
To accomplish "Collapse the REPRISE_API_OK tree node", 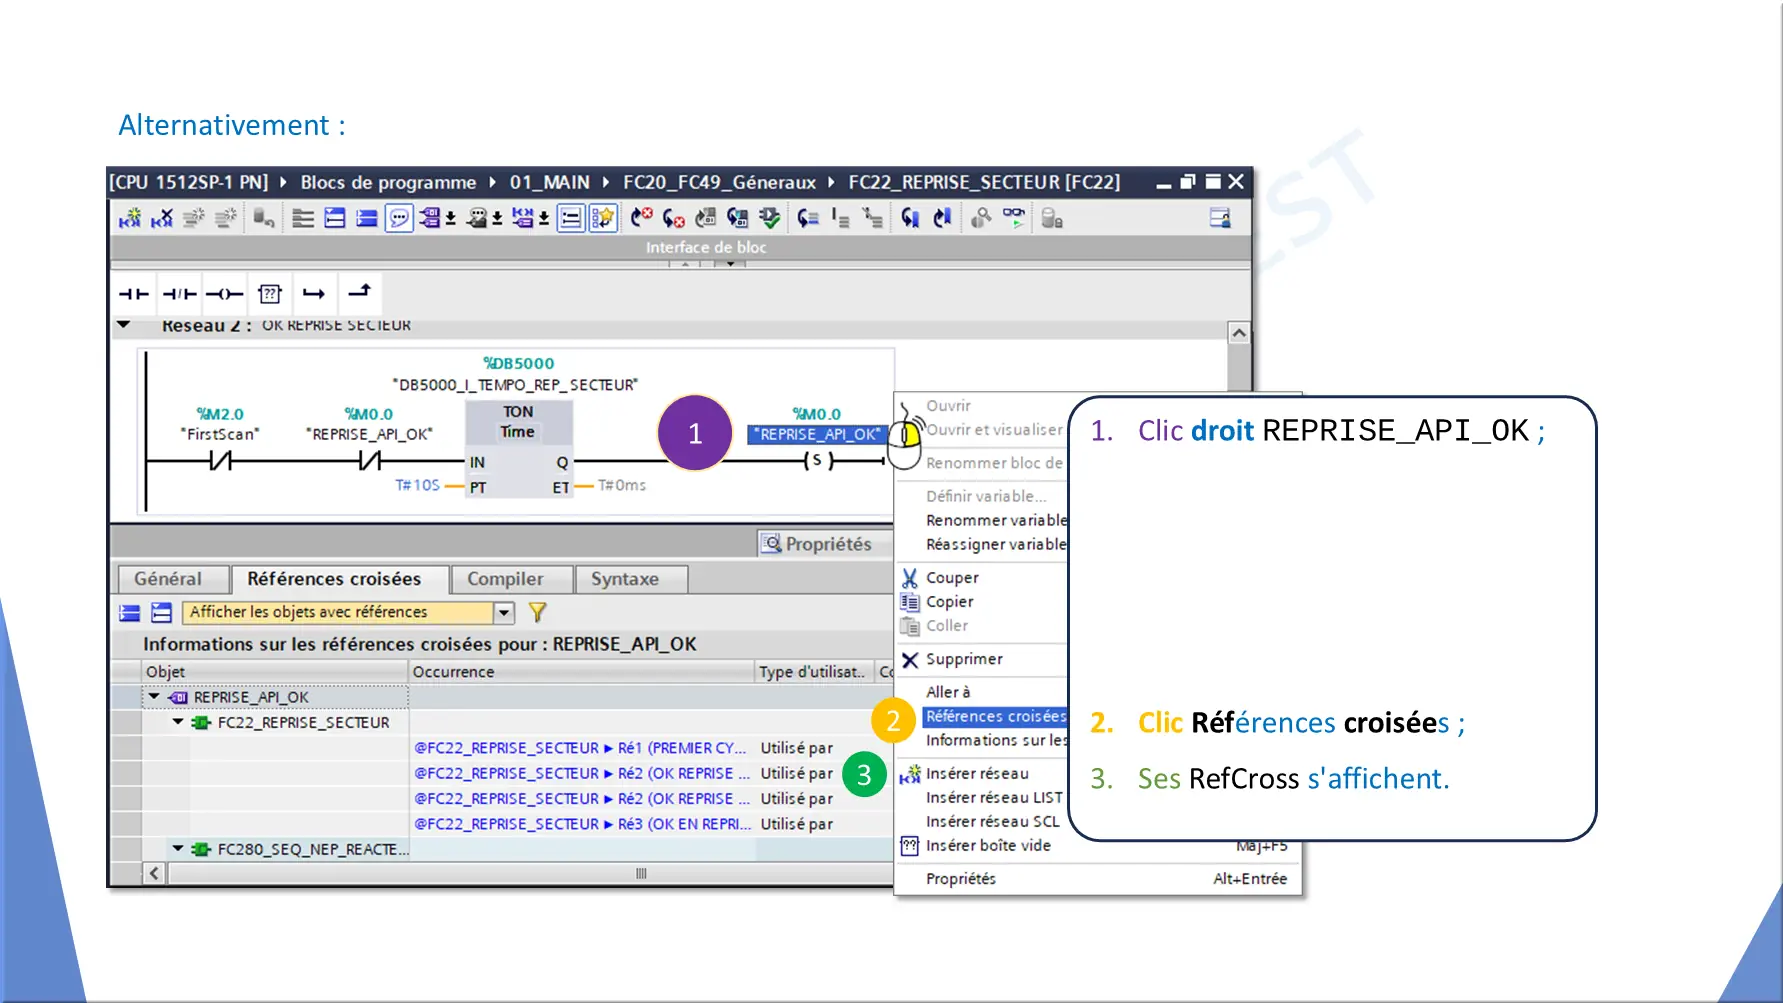I will coord(154,697).
